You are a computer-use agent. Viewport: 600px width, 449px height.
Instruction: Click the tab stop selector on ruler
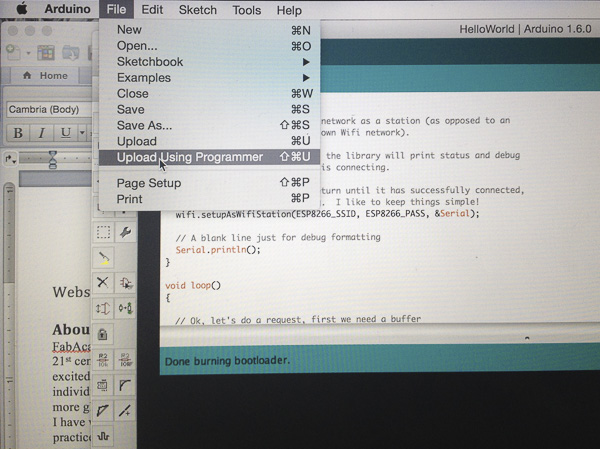pyautogui.click(x=10, y=159)
